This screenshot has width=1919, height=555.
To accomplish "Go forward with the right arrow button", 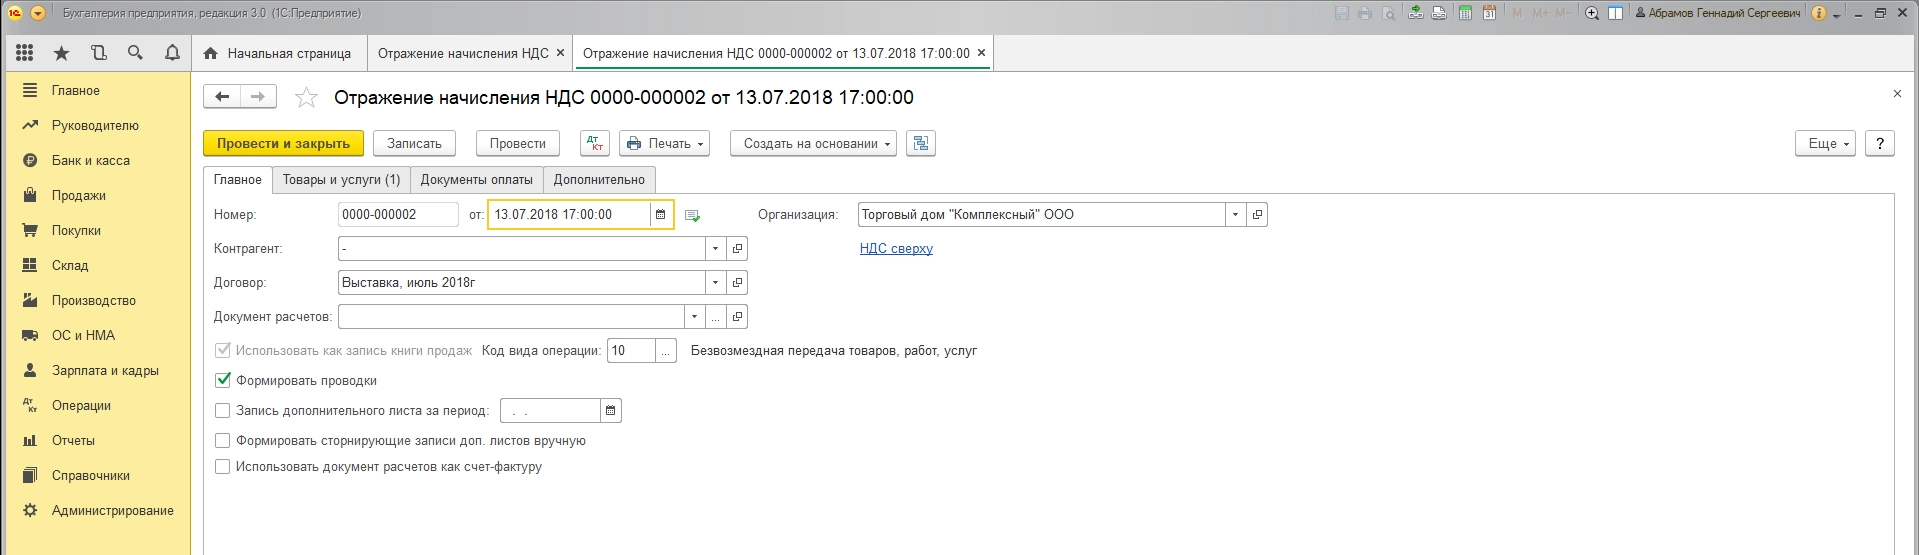I will 258,96.
